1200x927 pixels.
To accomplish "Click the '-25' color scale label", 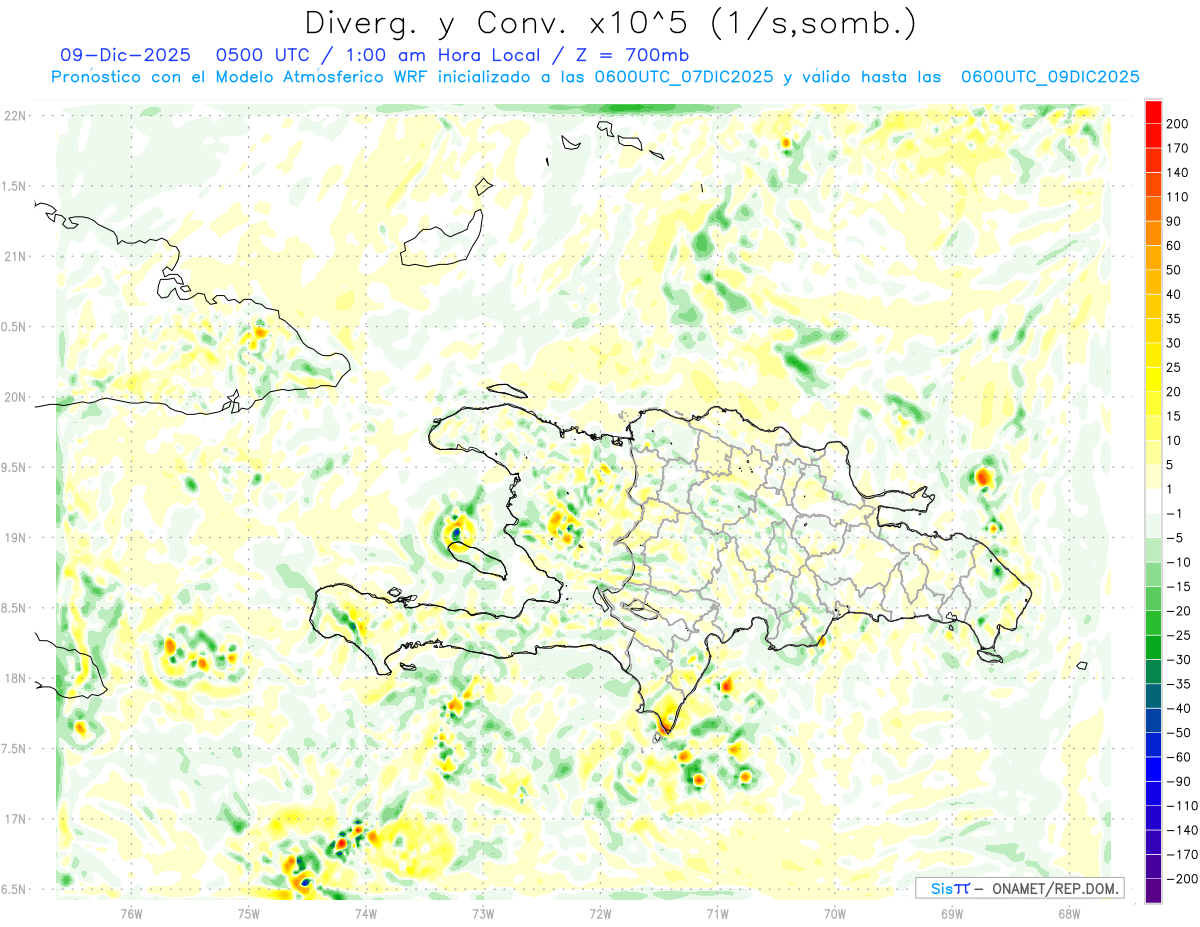I will (1181, 635).
